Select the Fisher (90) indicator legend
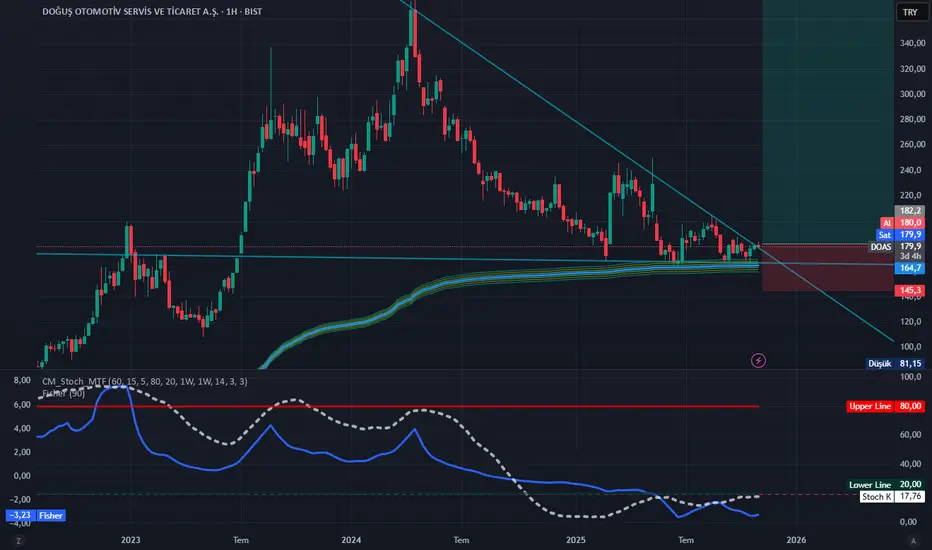Screen dimensions: 932x550 point(63,394)
